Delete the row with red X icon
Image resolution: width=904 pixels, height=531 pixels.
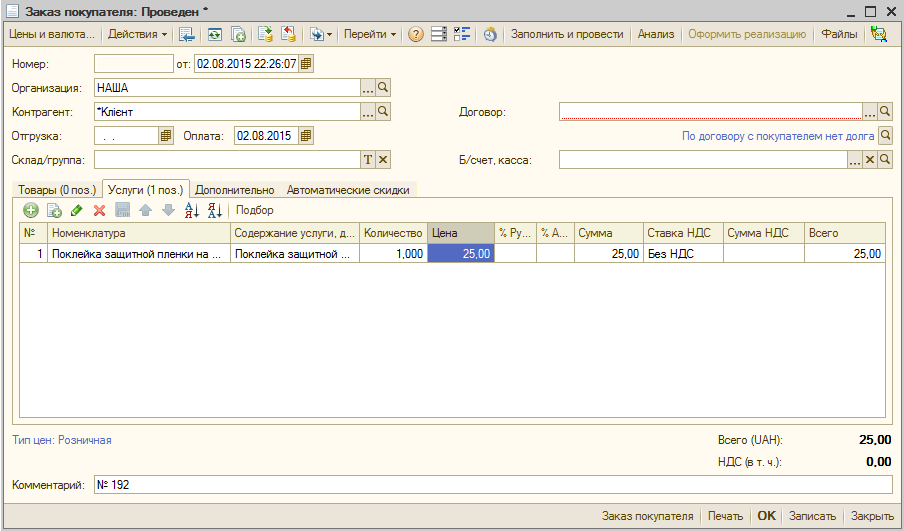pos(100,210)
